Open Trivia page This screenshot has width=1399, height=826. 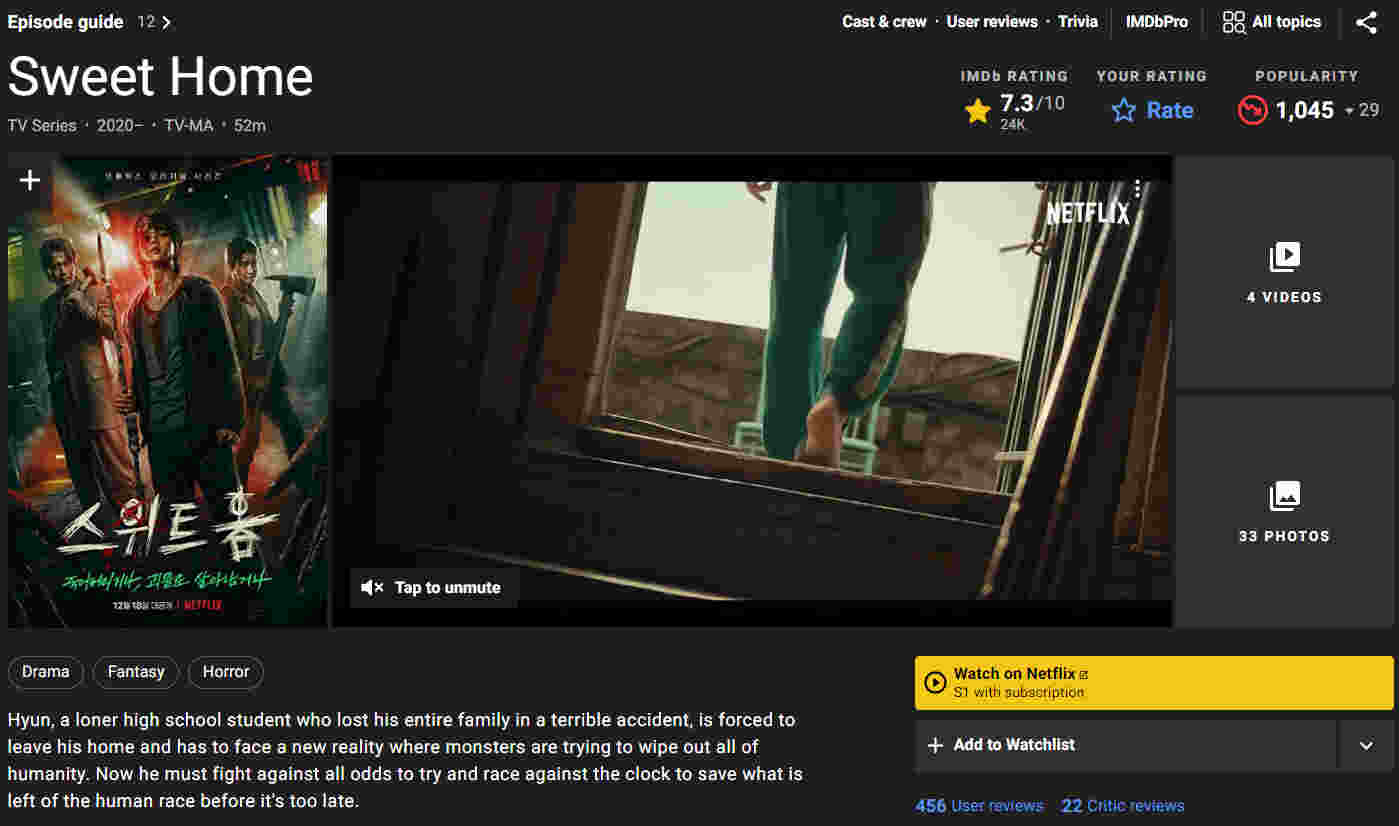tap(1078, 21)
